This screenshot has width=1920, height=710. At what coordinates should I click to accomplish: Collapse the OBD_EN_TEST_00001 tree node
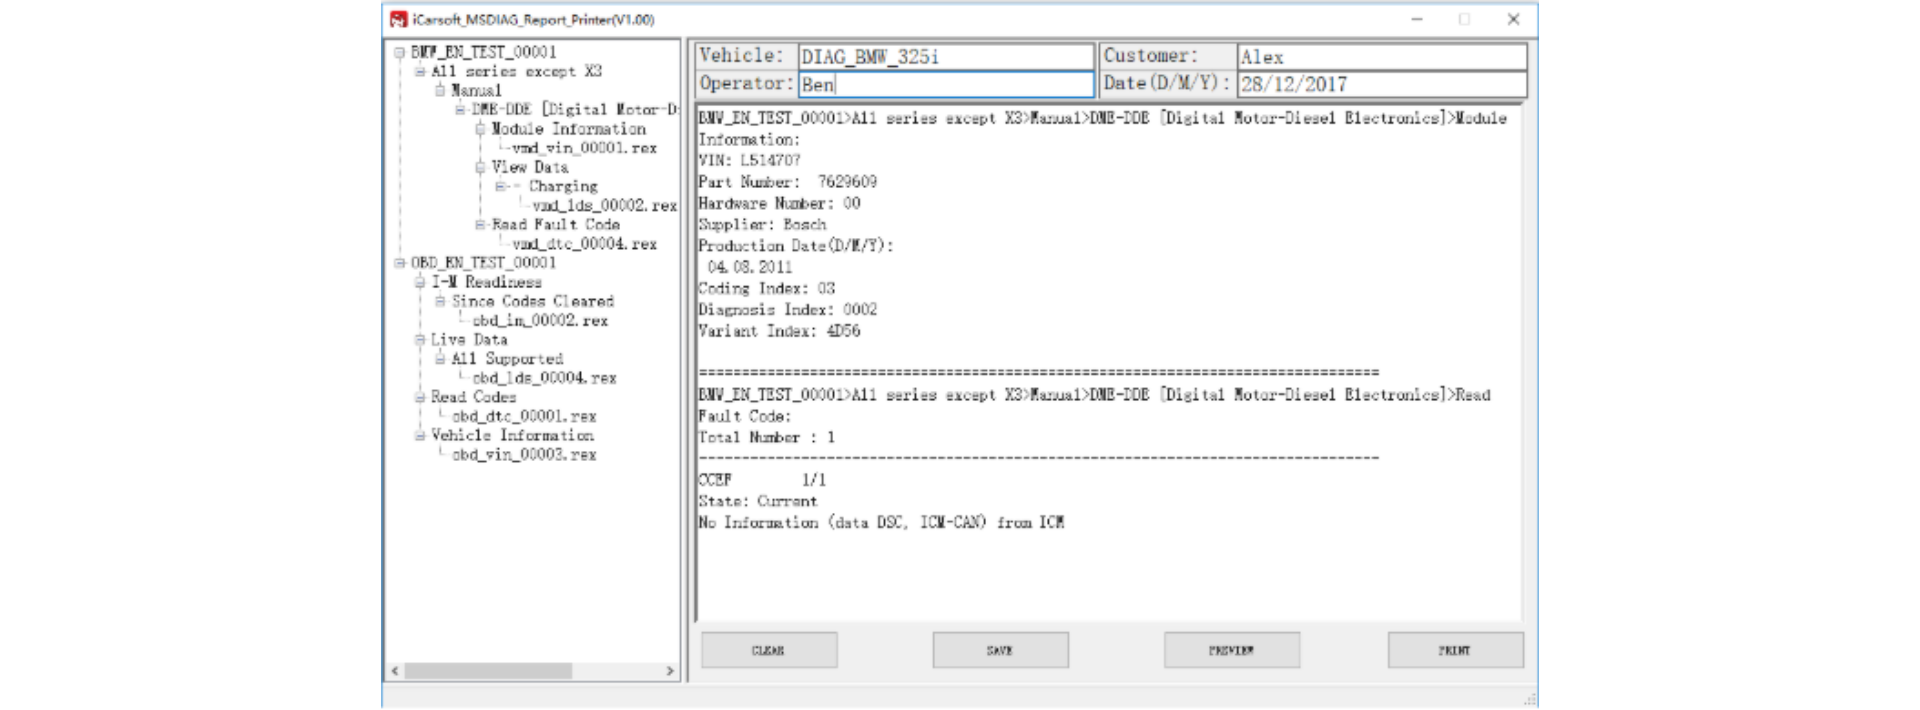[399, 263]
